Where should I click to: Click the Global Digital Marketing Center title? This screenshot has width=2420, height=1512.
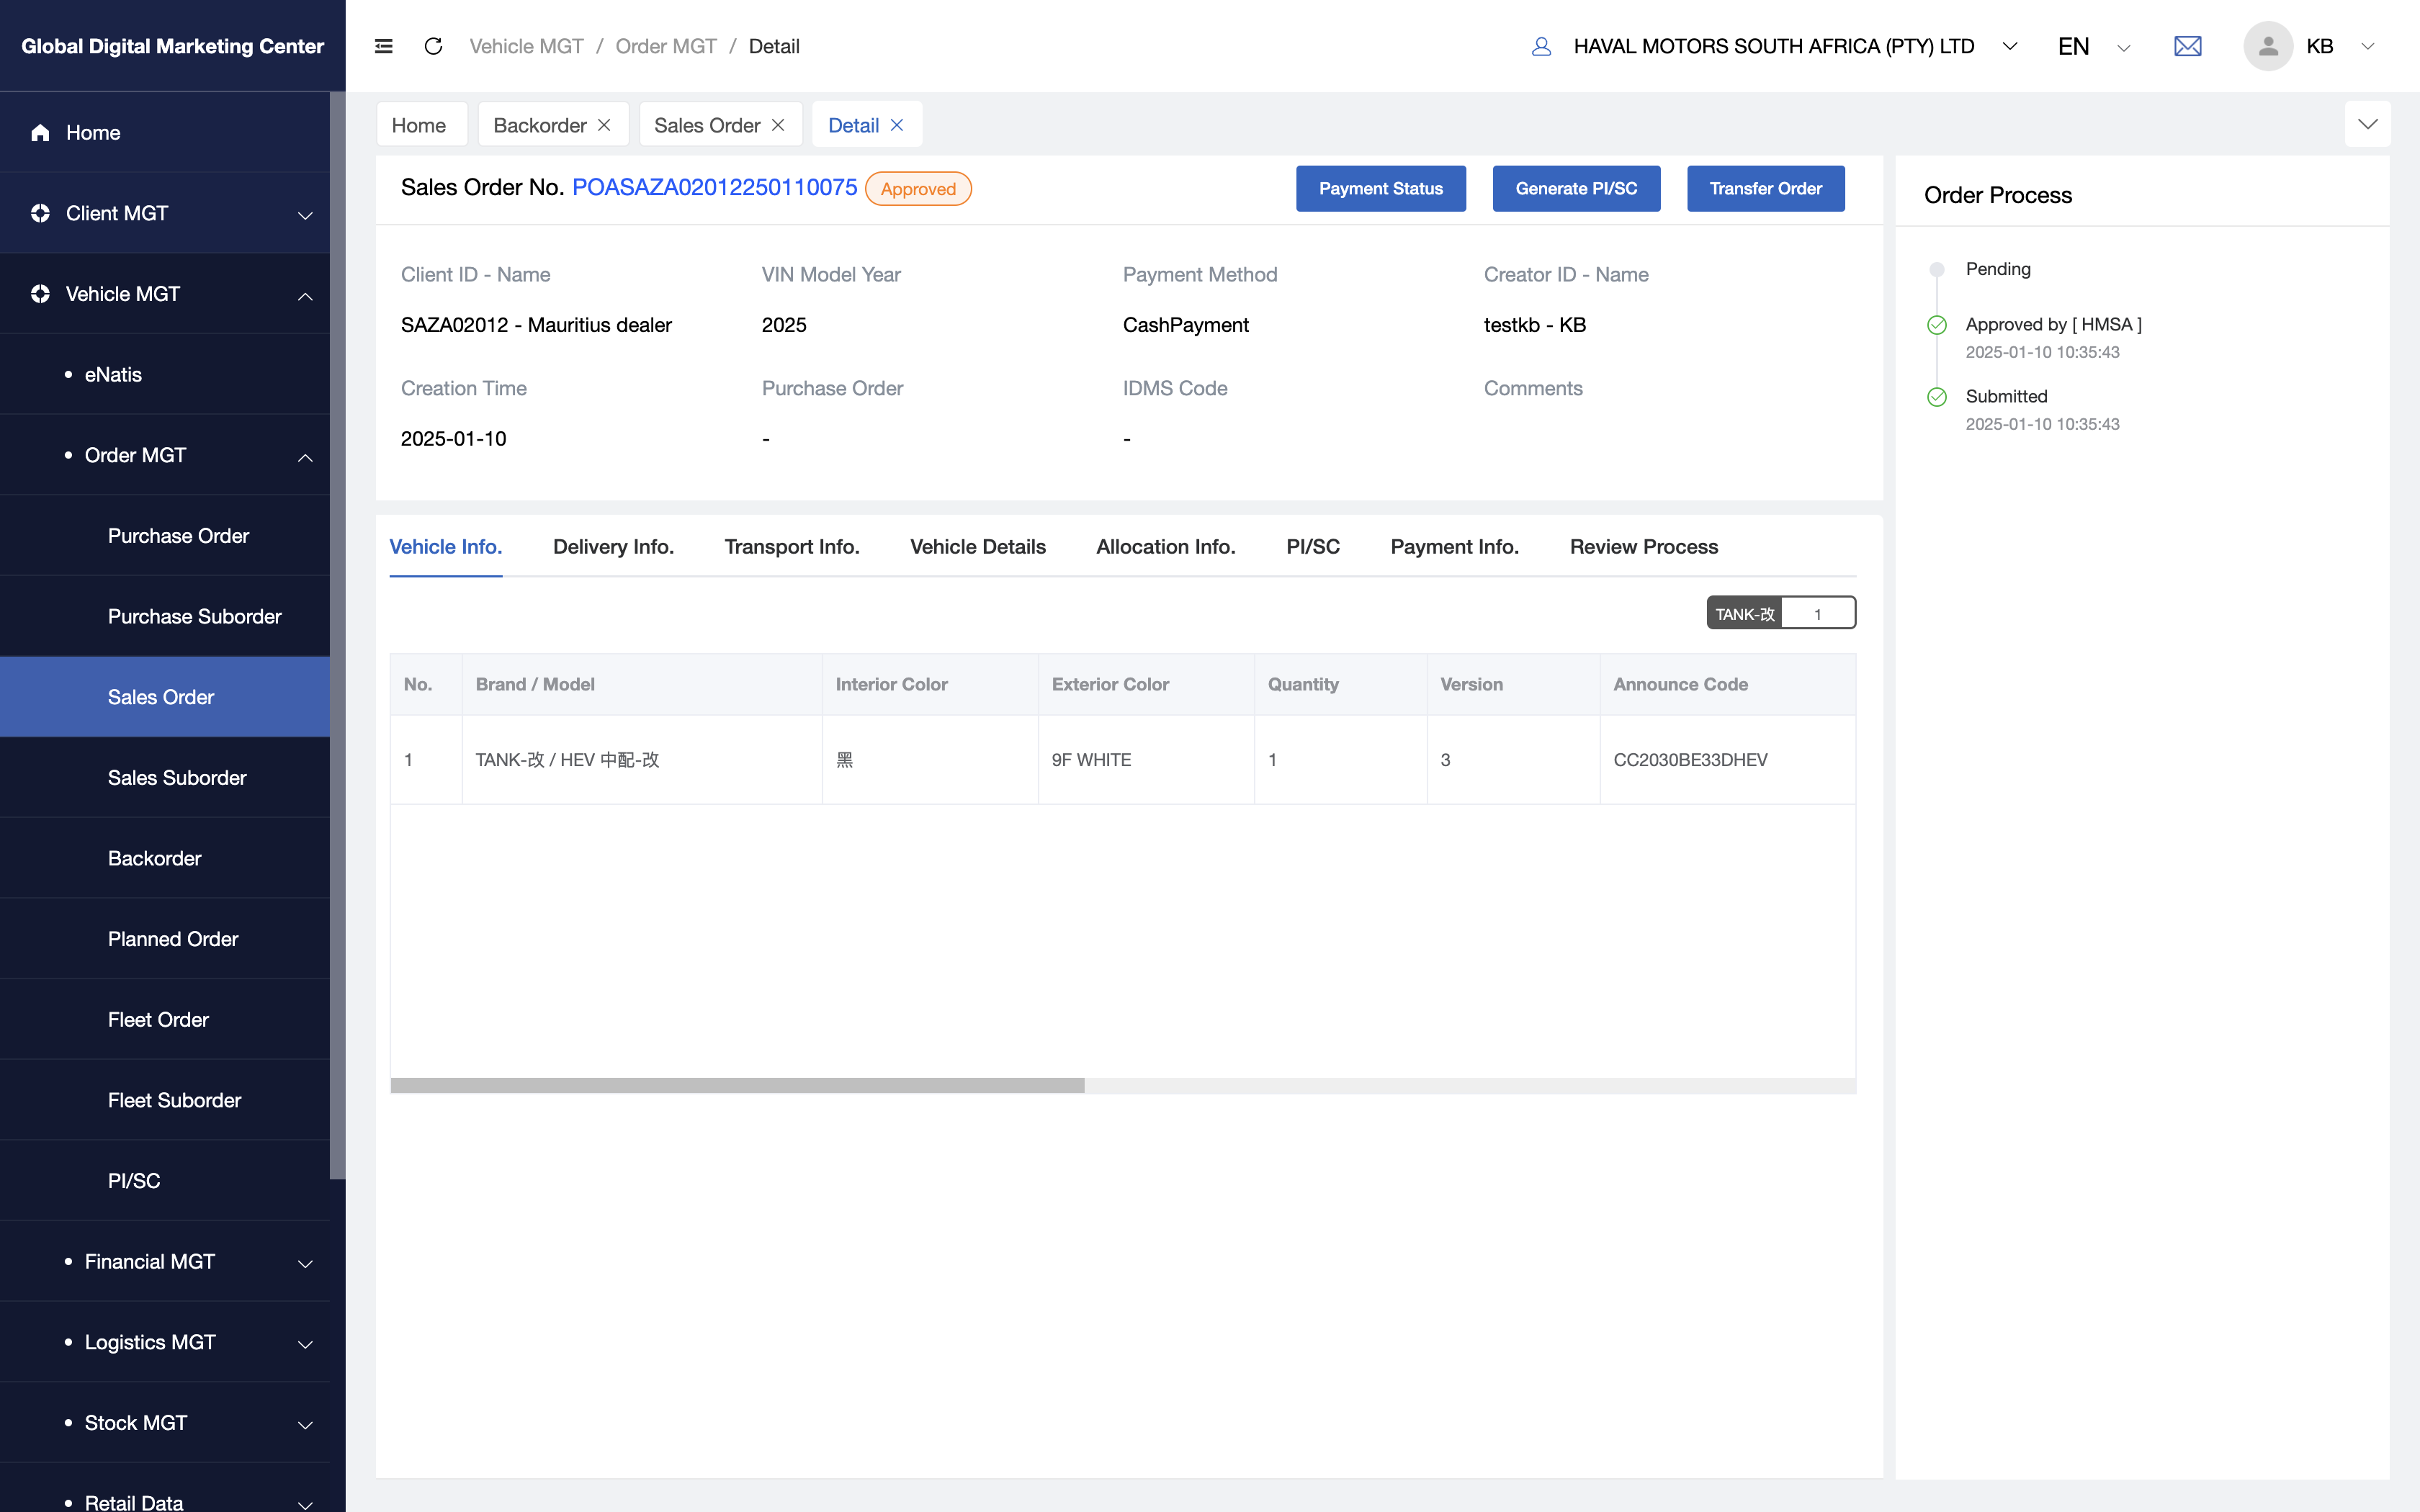click(x=172, y=46)
